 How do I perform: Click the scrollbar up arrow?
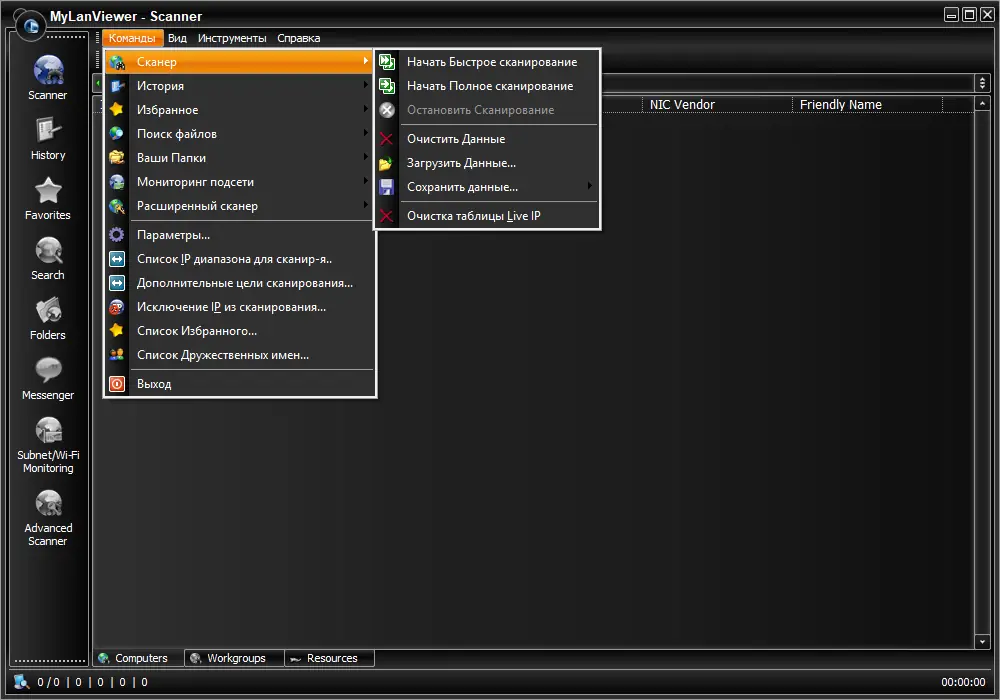click(x=982, y=103)
